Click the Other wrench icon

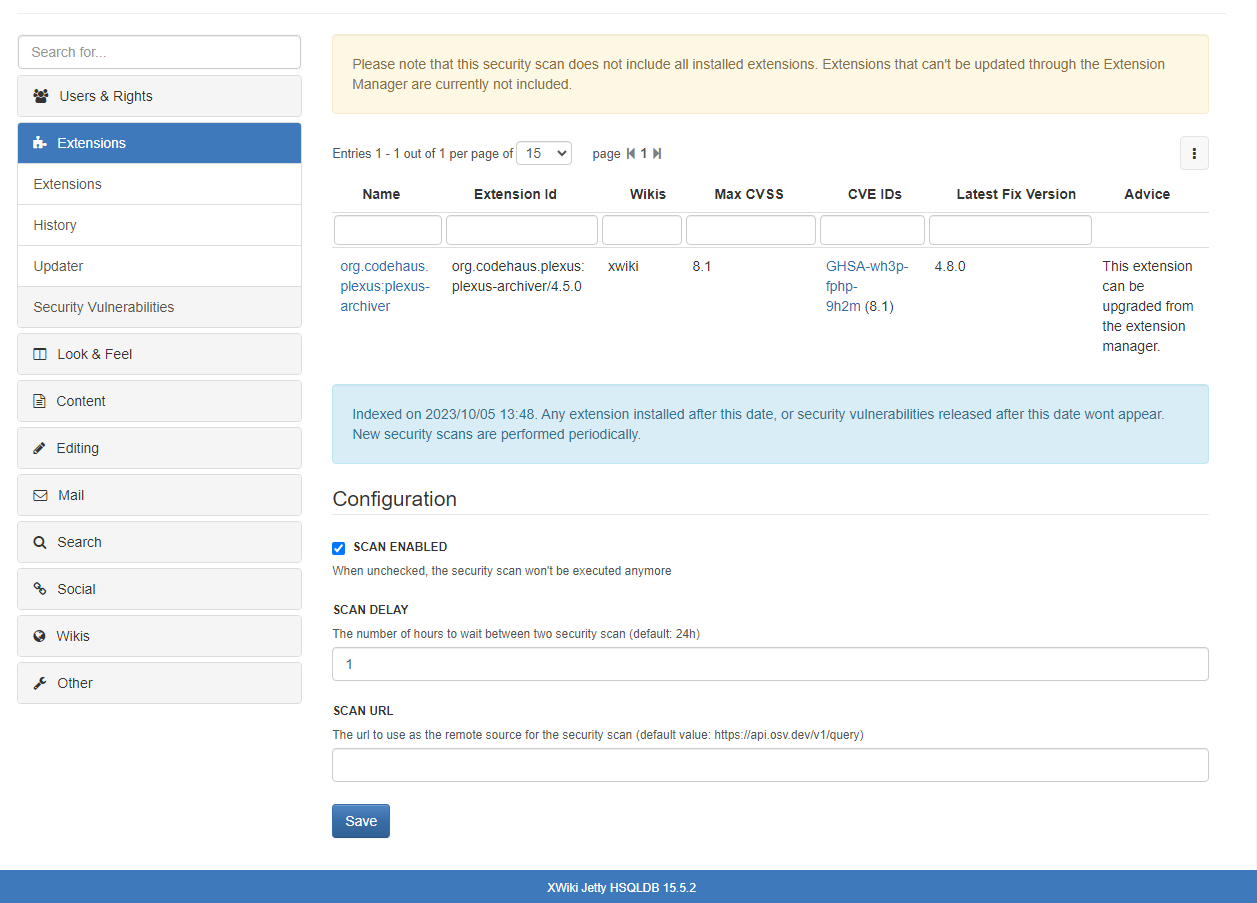(40, 683)
